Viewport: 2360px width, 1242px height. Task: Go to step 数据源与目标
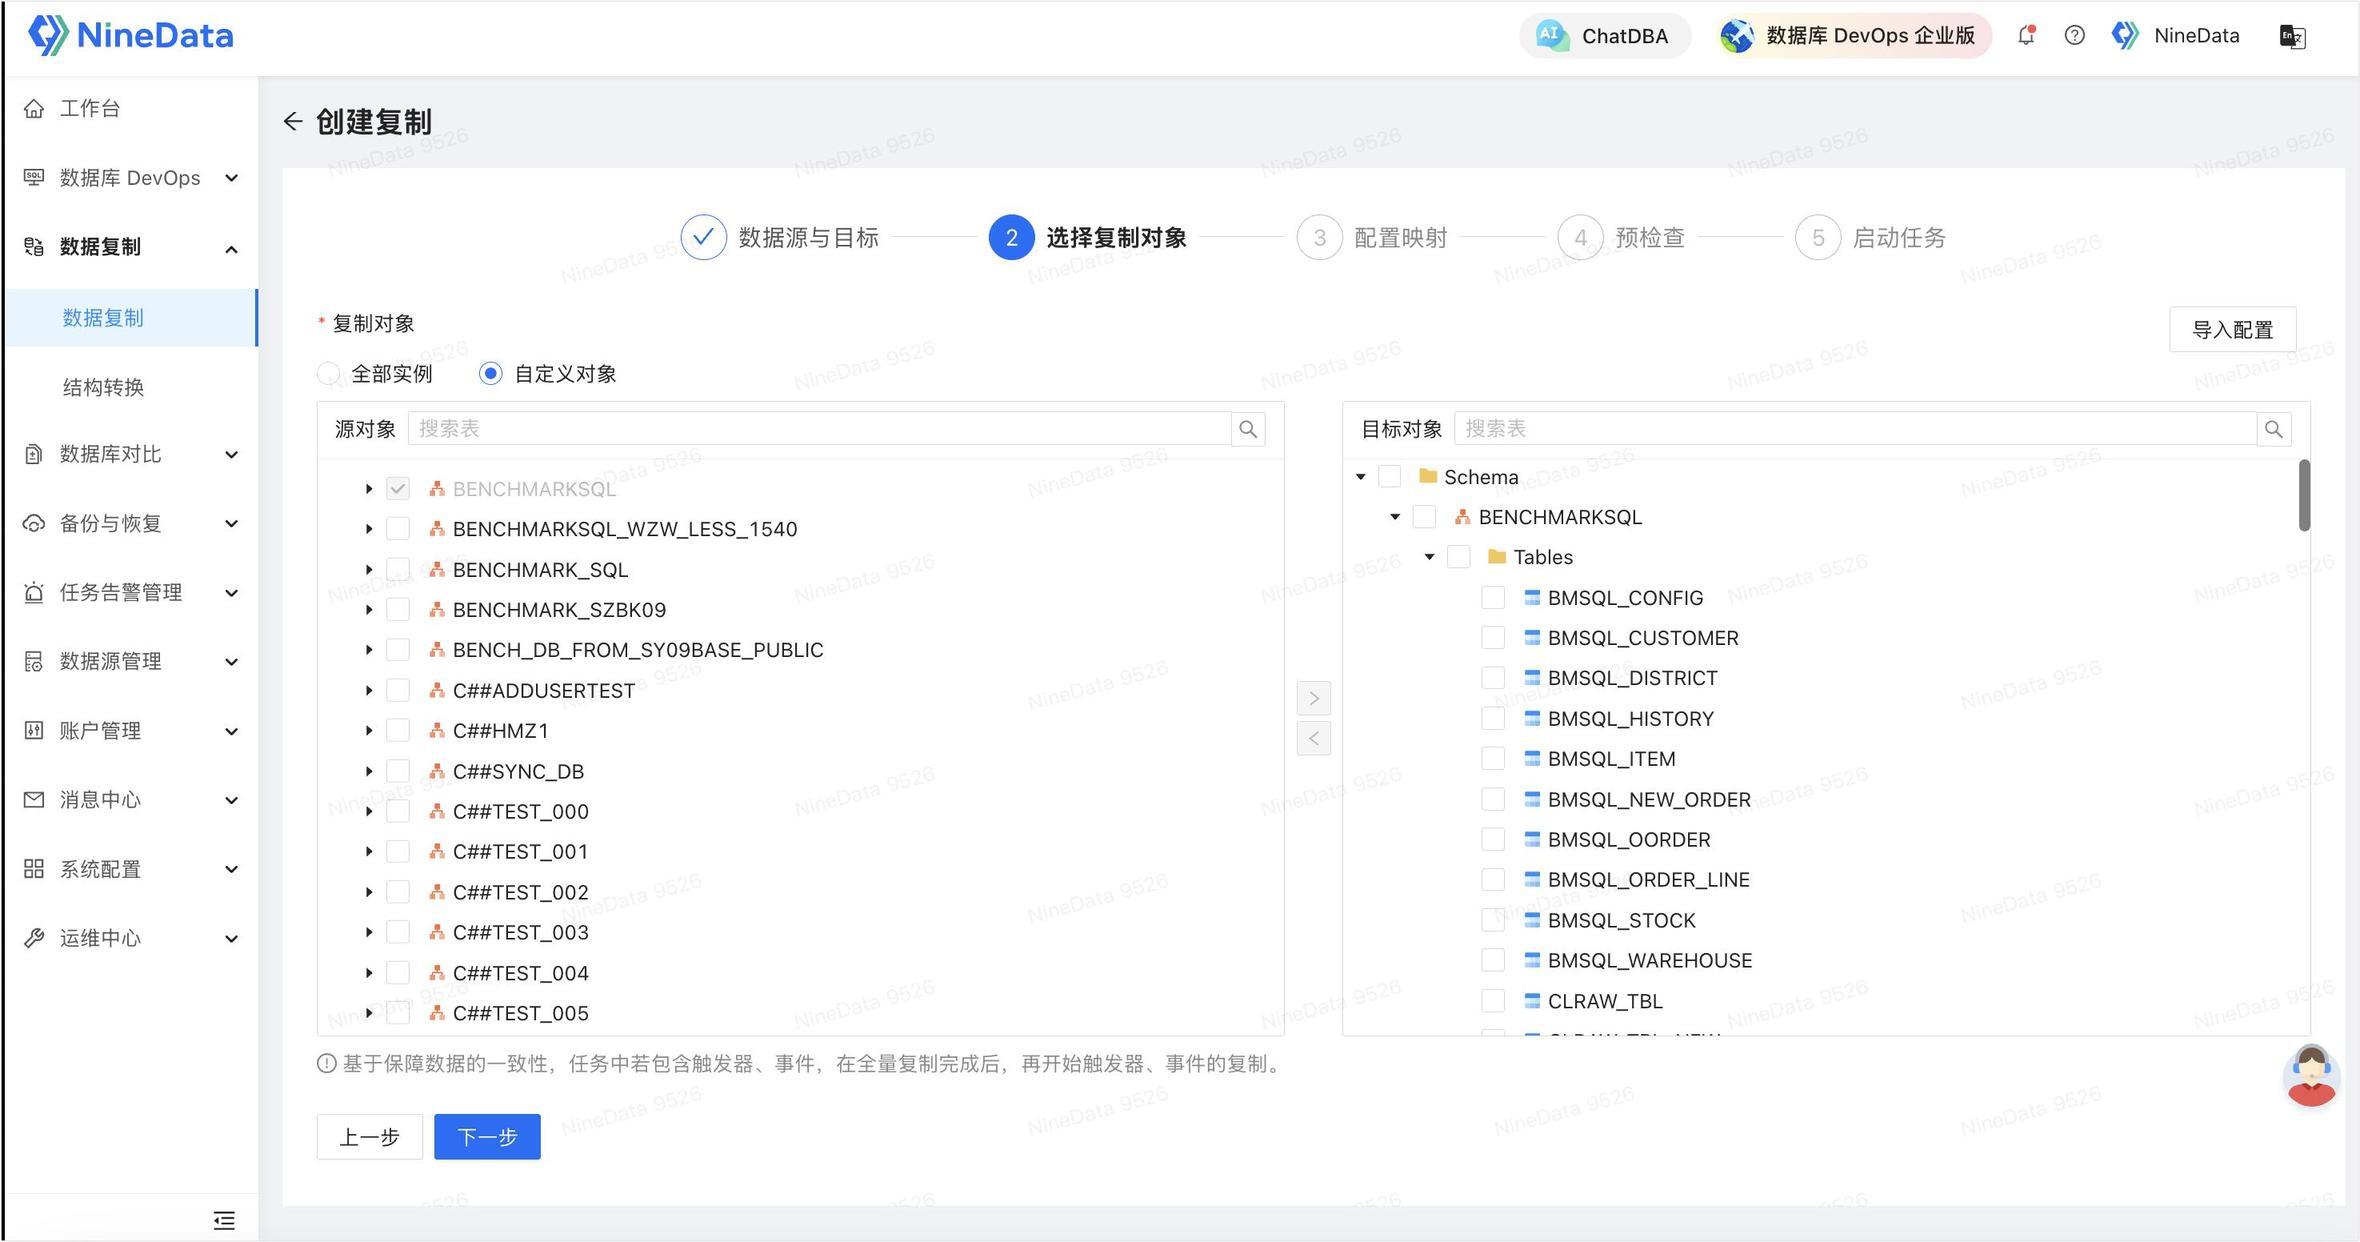tap(780, 237)
